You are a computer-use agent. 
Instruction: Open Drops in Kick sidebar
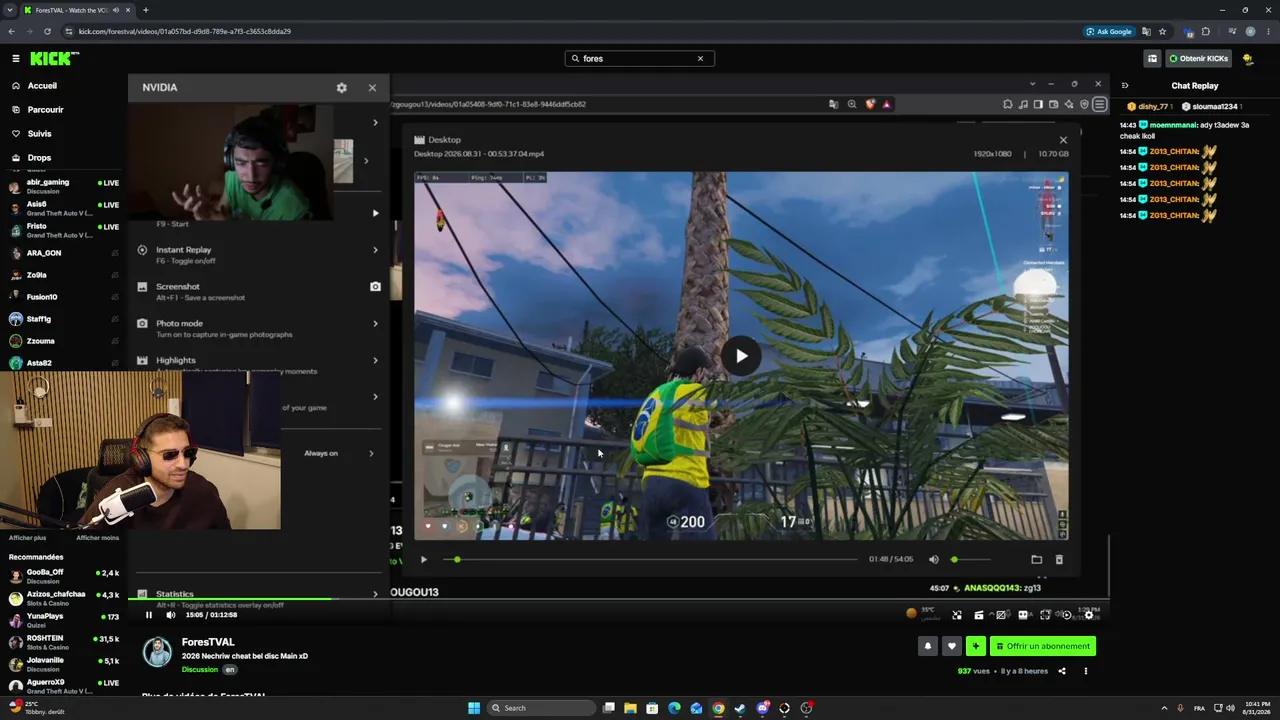click(x=31, y=158)
